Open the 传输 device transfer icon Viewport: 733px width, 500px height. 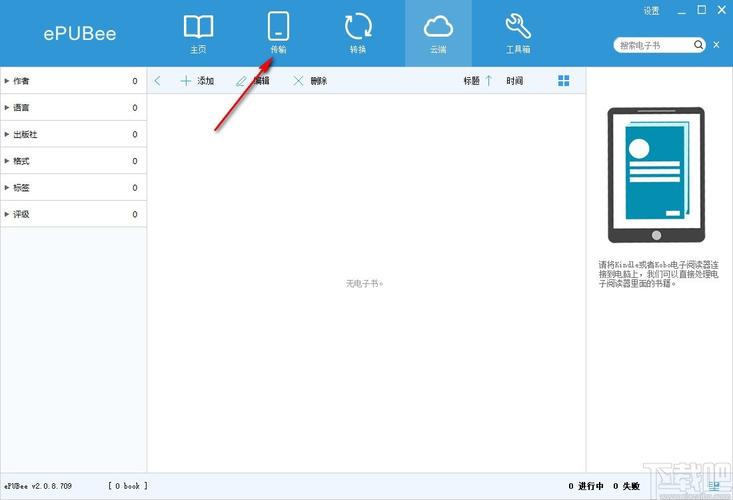pos(278,31)
